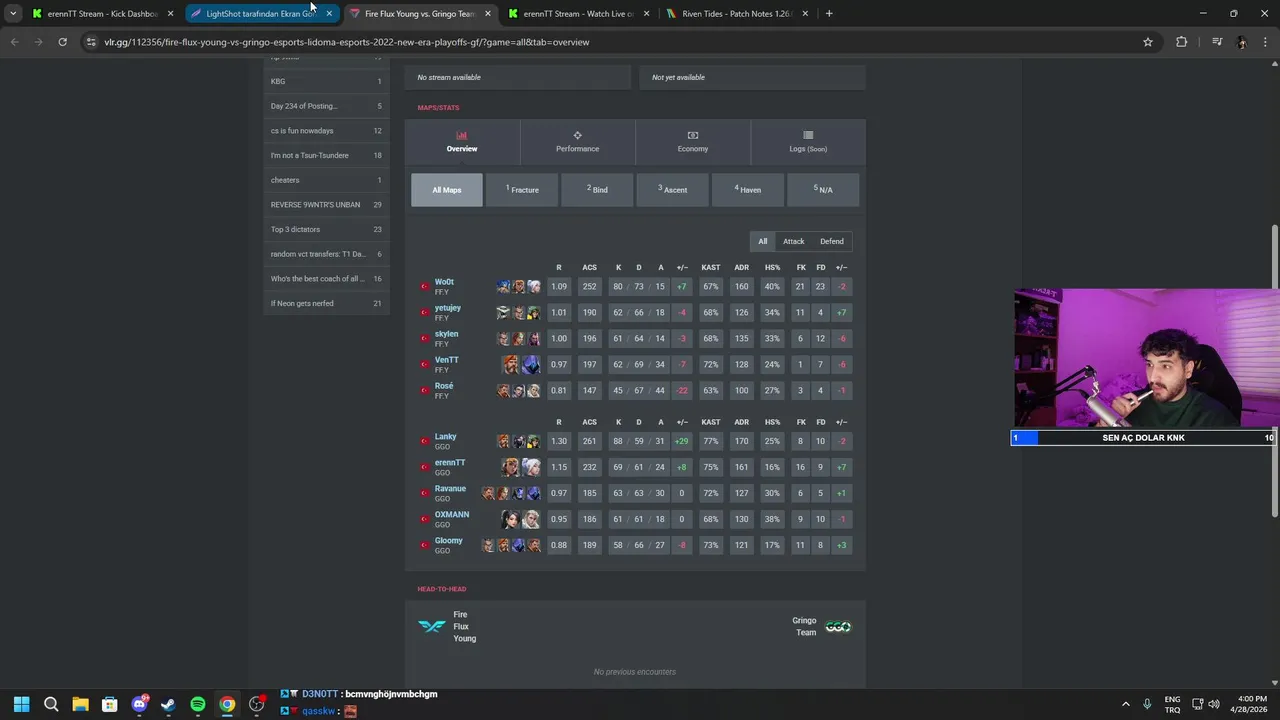Open Ravanue player profile
This screenshot has height=720, width=1280.
pyautogui.click(x=450, y=489)
